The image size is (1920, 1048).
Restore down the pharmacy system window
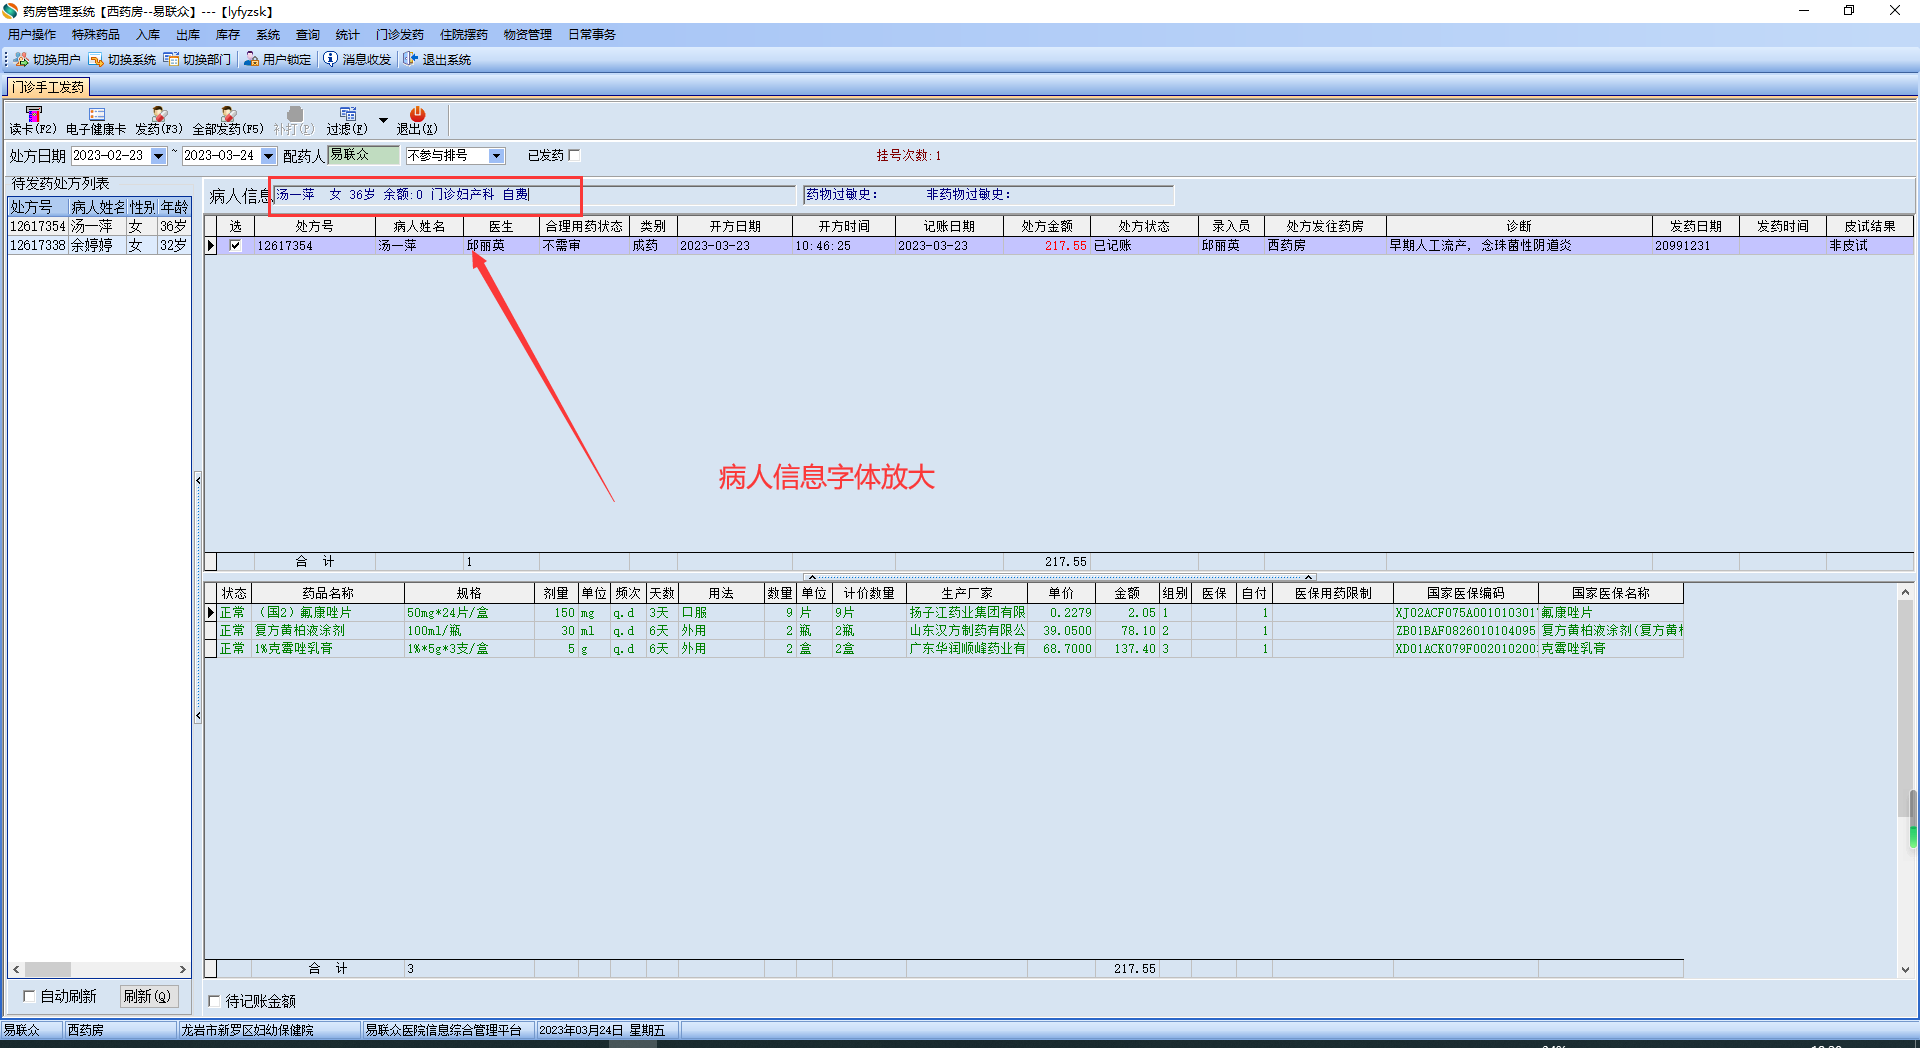pyautogui.click(x=1849, y=11)
